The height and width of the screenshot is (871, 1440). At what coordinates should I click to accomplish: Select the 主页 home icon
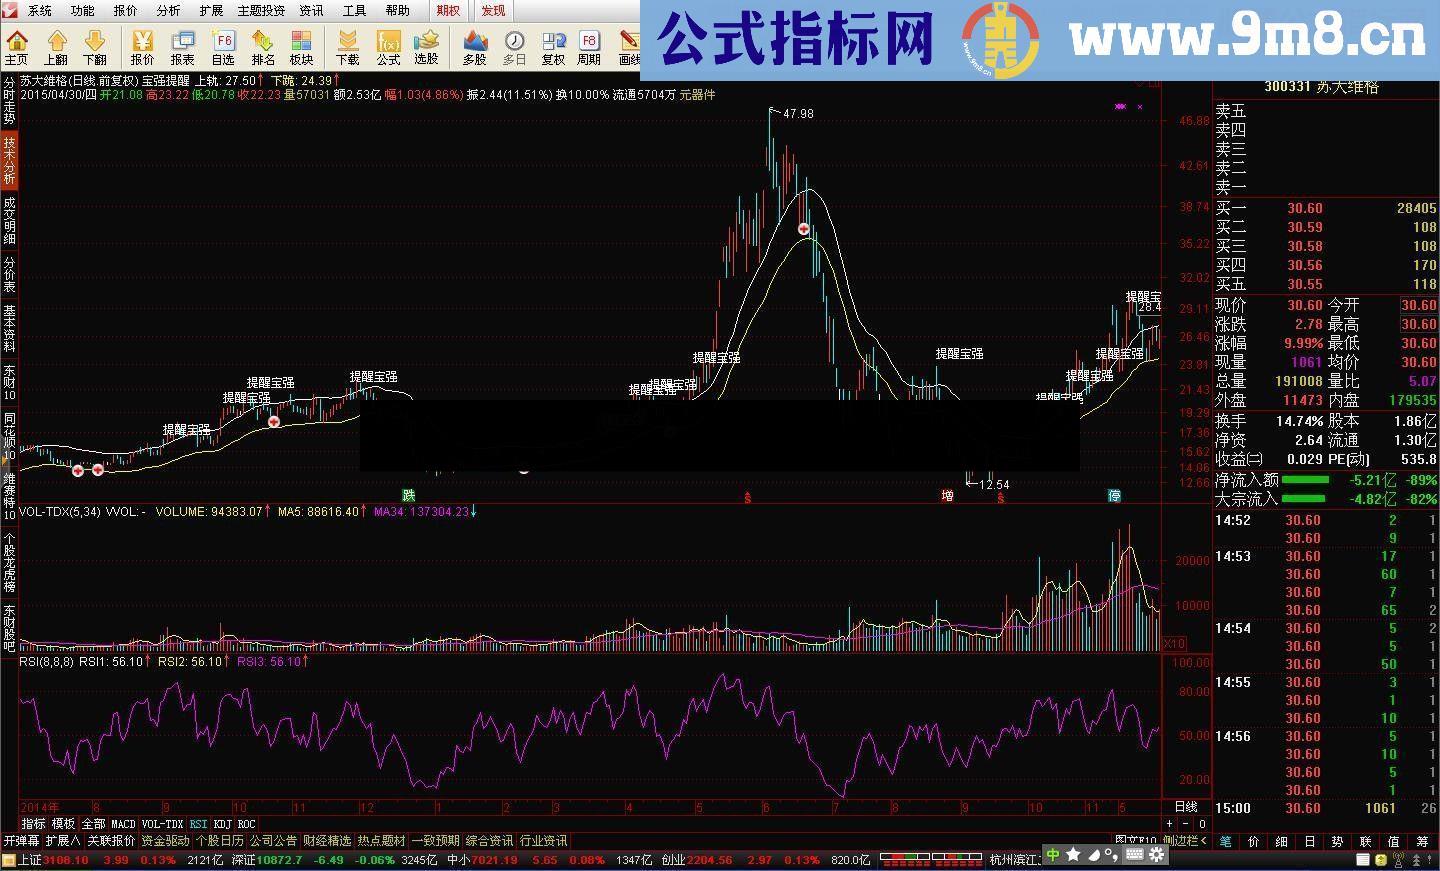pos(15,45)
